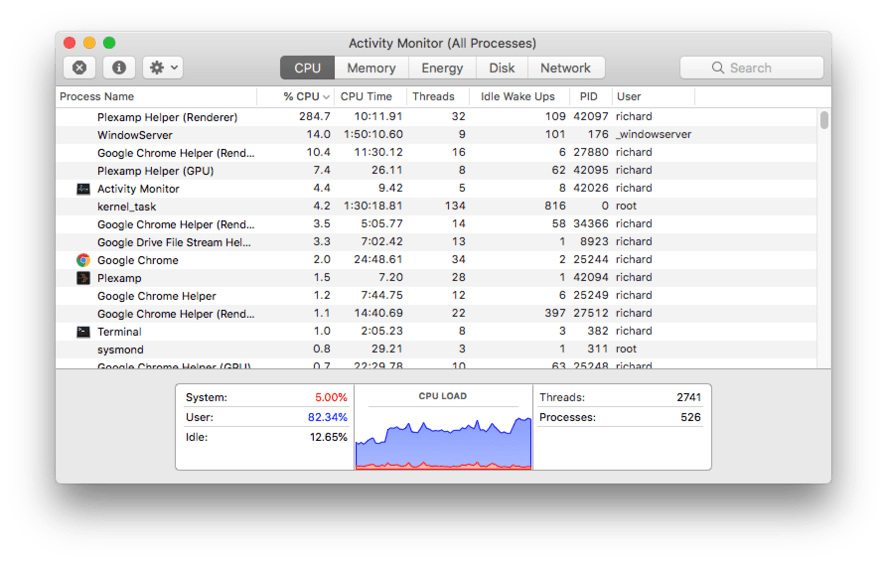The height and width of the screenshot is (563, 887).
Task: Switch to the Disk tab
Action: coord(502,68)
